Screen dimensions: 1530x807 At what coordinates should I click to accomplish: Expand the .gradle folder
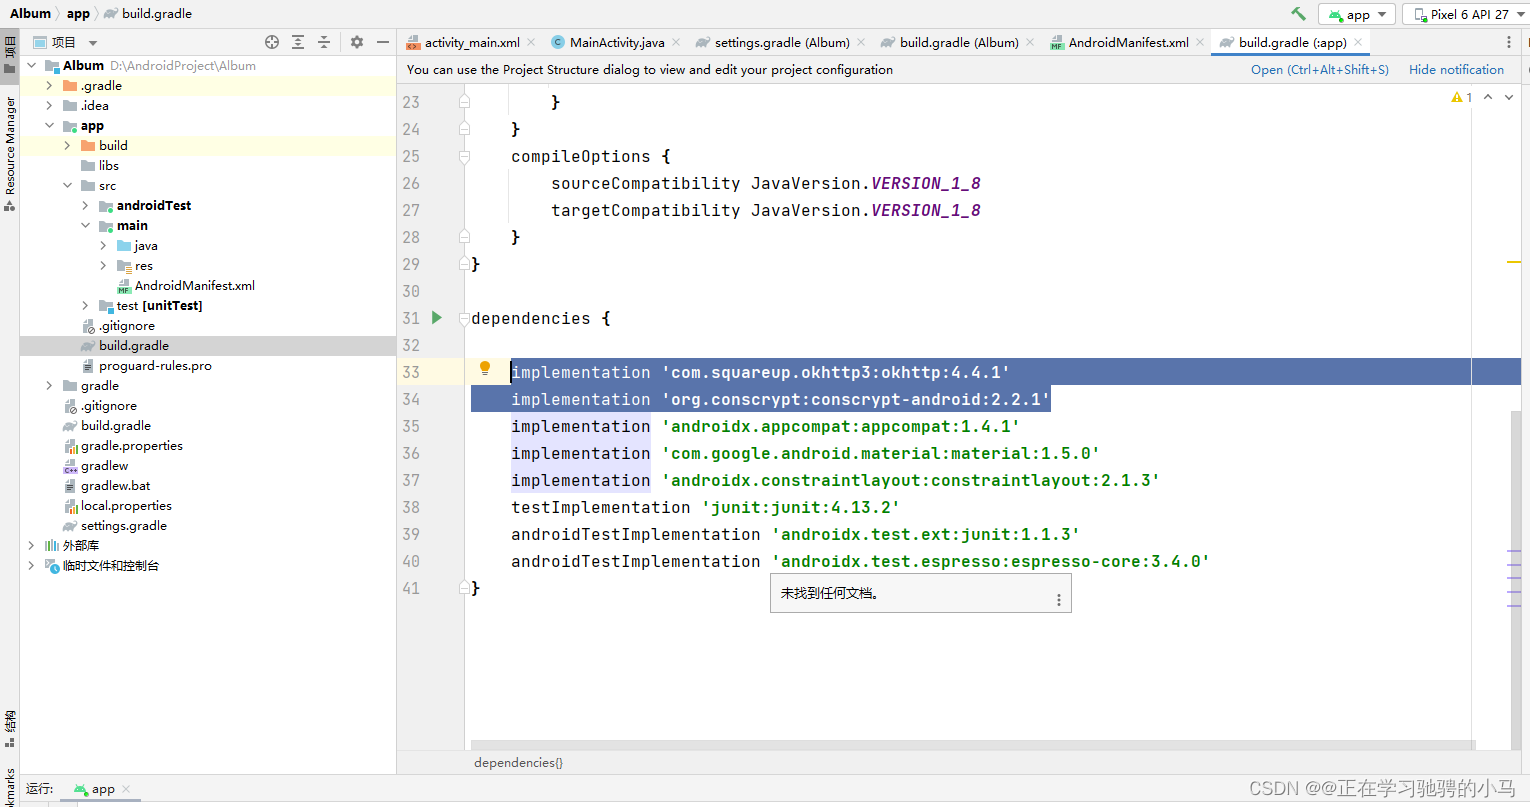[x=49, y=86]
